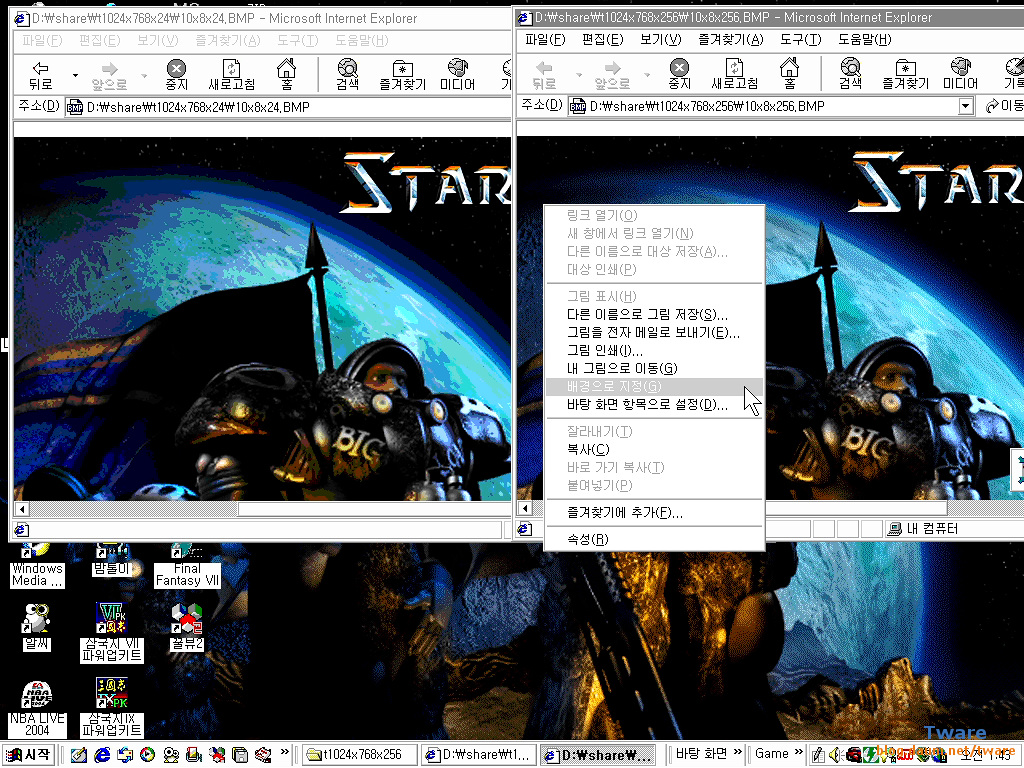The width and height of the screenshot is (1024, 768).
Task: Click the 시작 Start button
Action: click(x=28, y=755)
